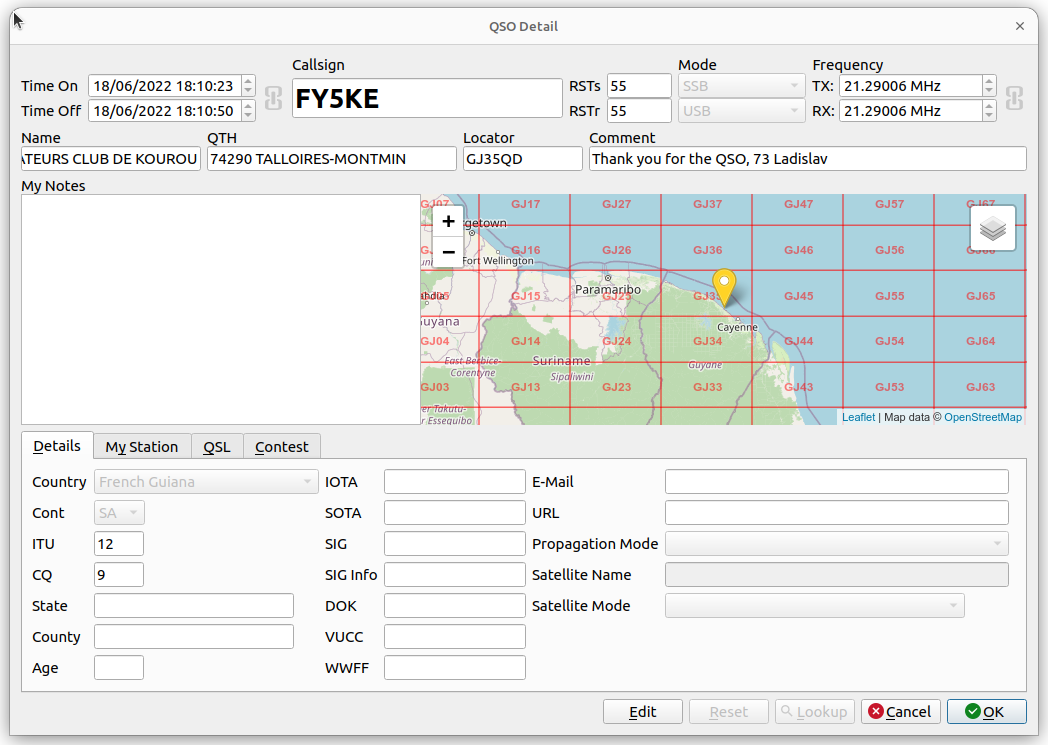Click the yellow location marker on map
The width and height of the screenshot is (1048, 745).
coord(724,287)
